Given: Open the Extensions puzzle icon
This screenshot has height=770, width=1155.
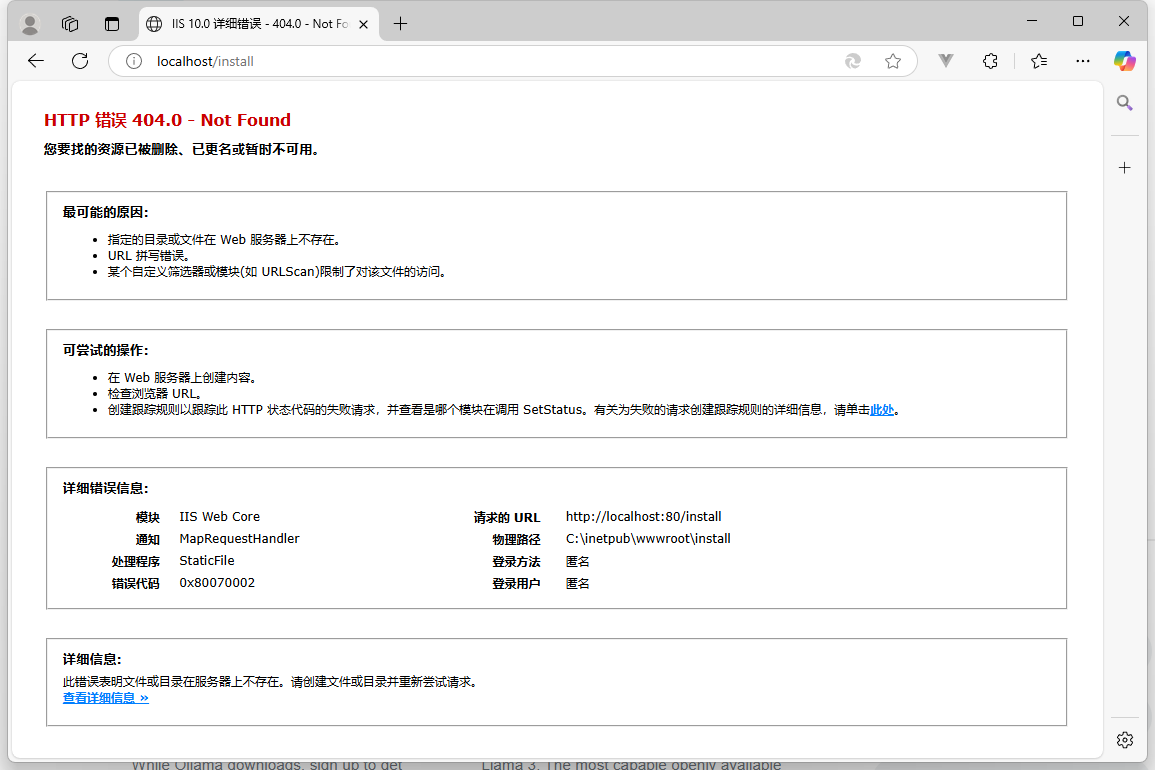Looking at the screenshot, I should [990, 61].
